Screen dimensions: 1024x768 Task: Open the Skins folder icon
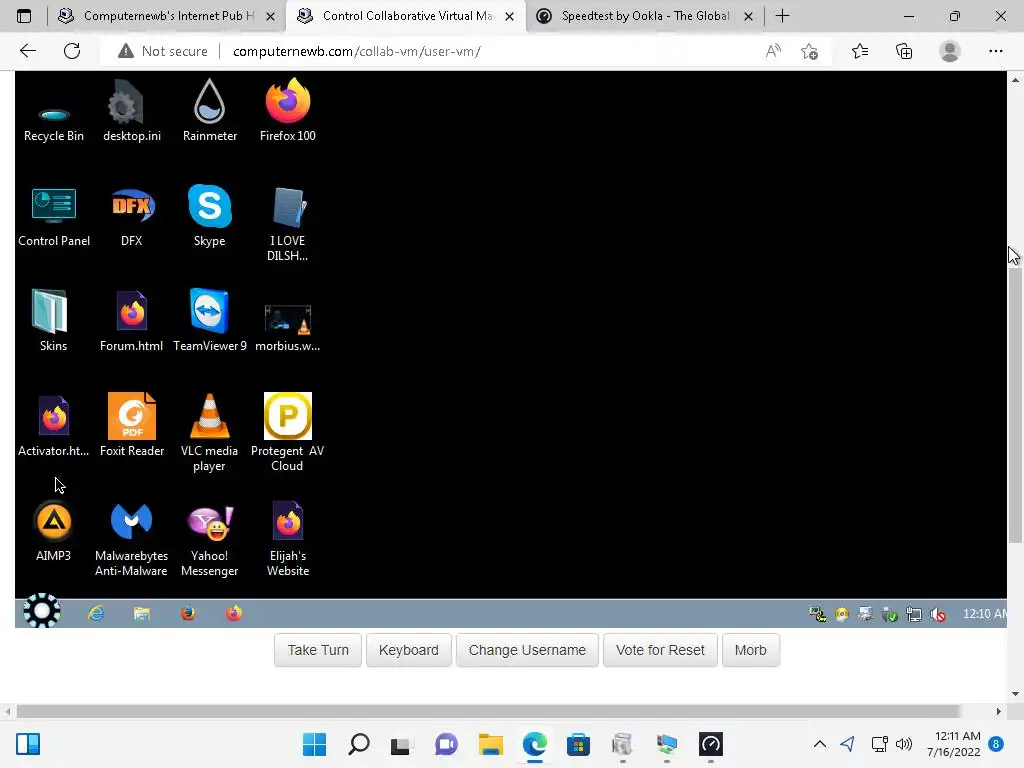click(x=54, y=321)
